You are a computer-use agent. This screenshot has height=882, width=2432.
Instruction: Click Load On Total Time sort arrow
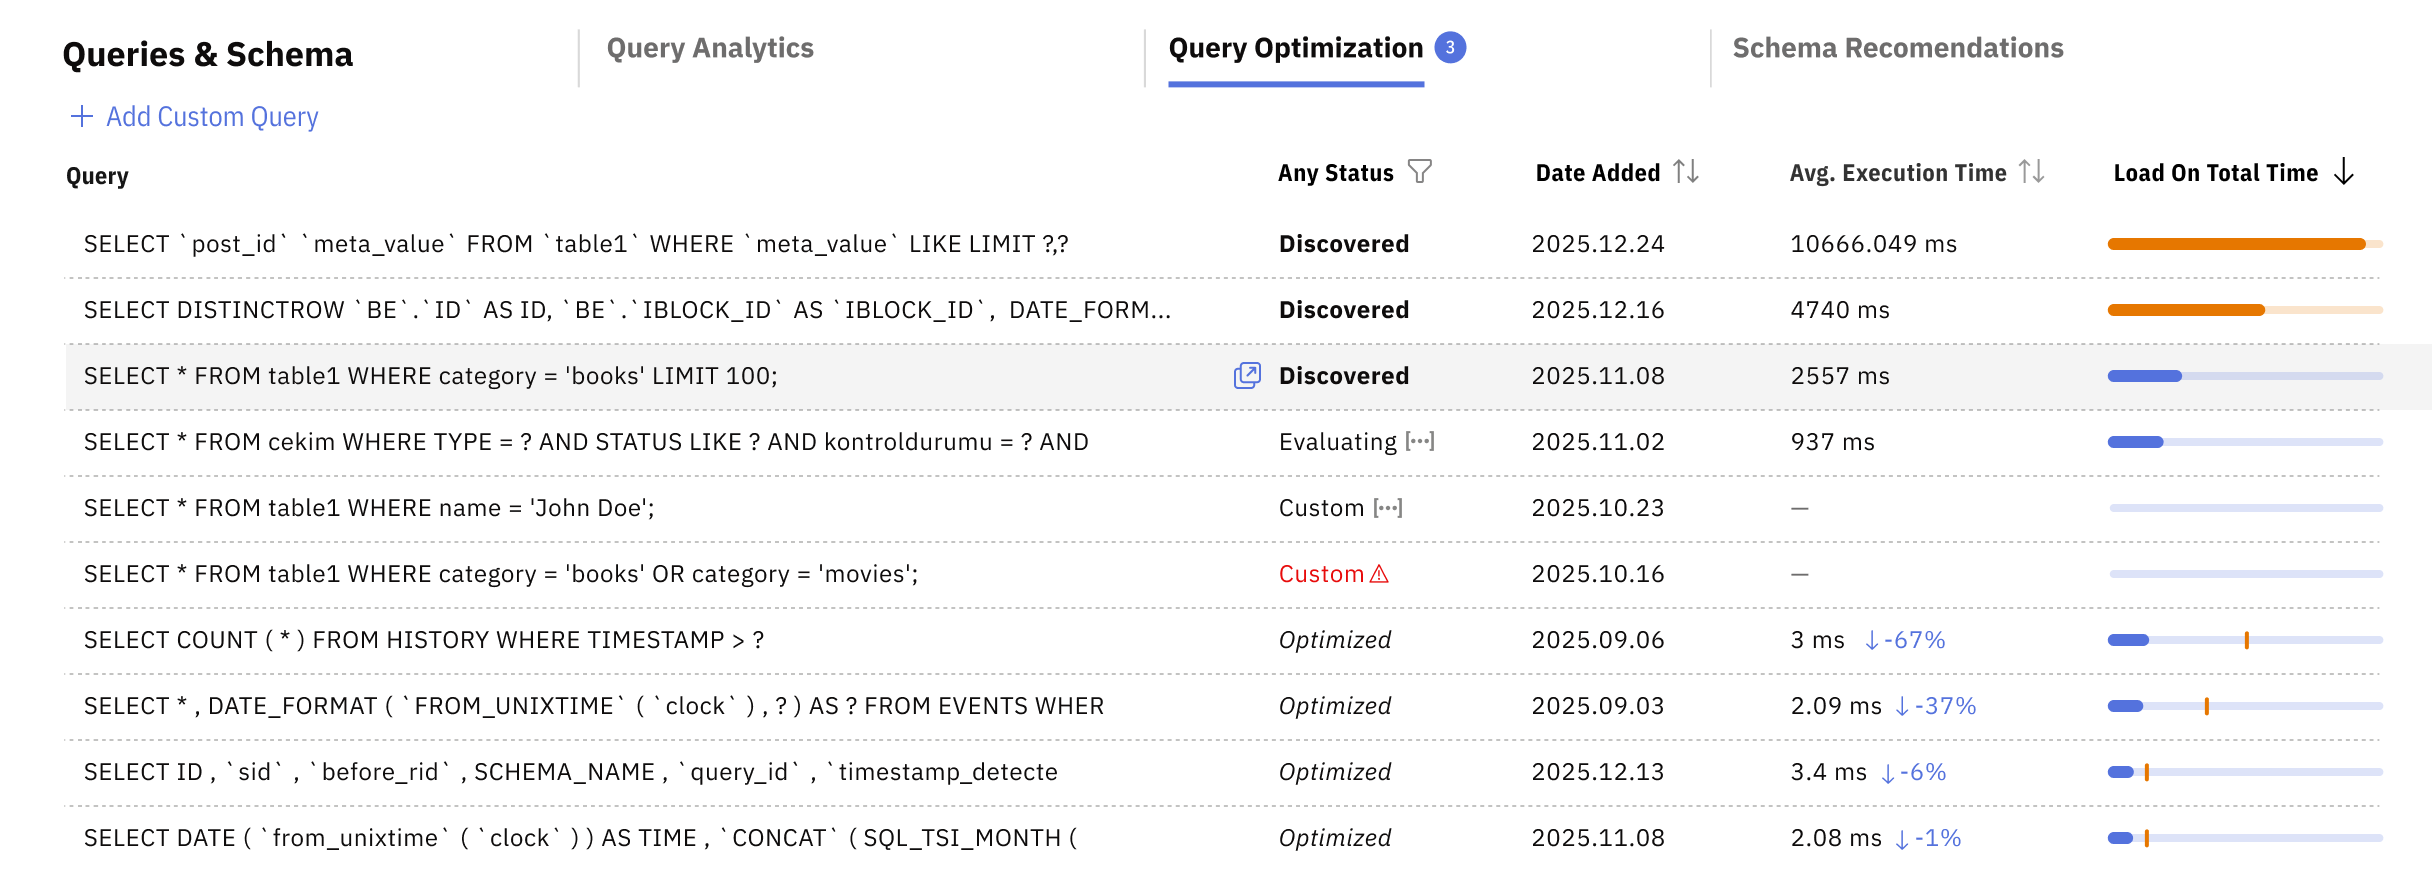(2344, 173)
